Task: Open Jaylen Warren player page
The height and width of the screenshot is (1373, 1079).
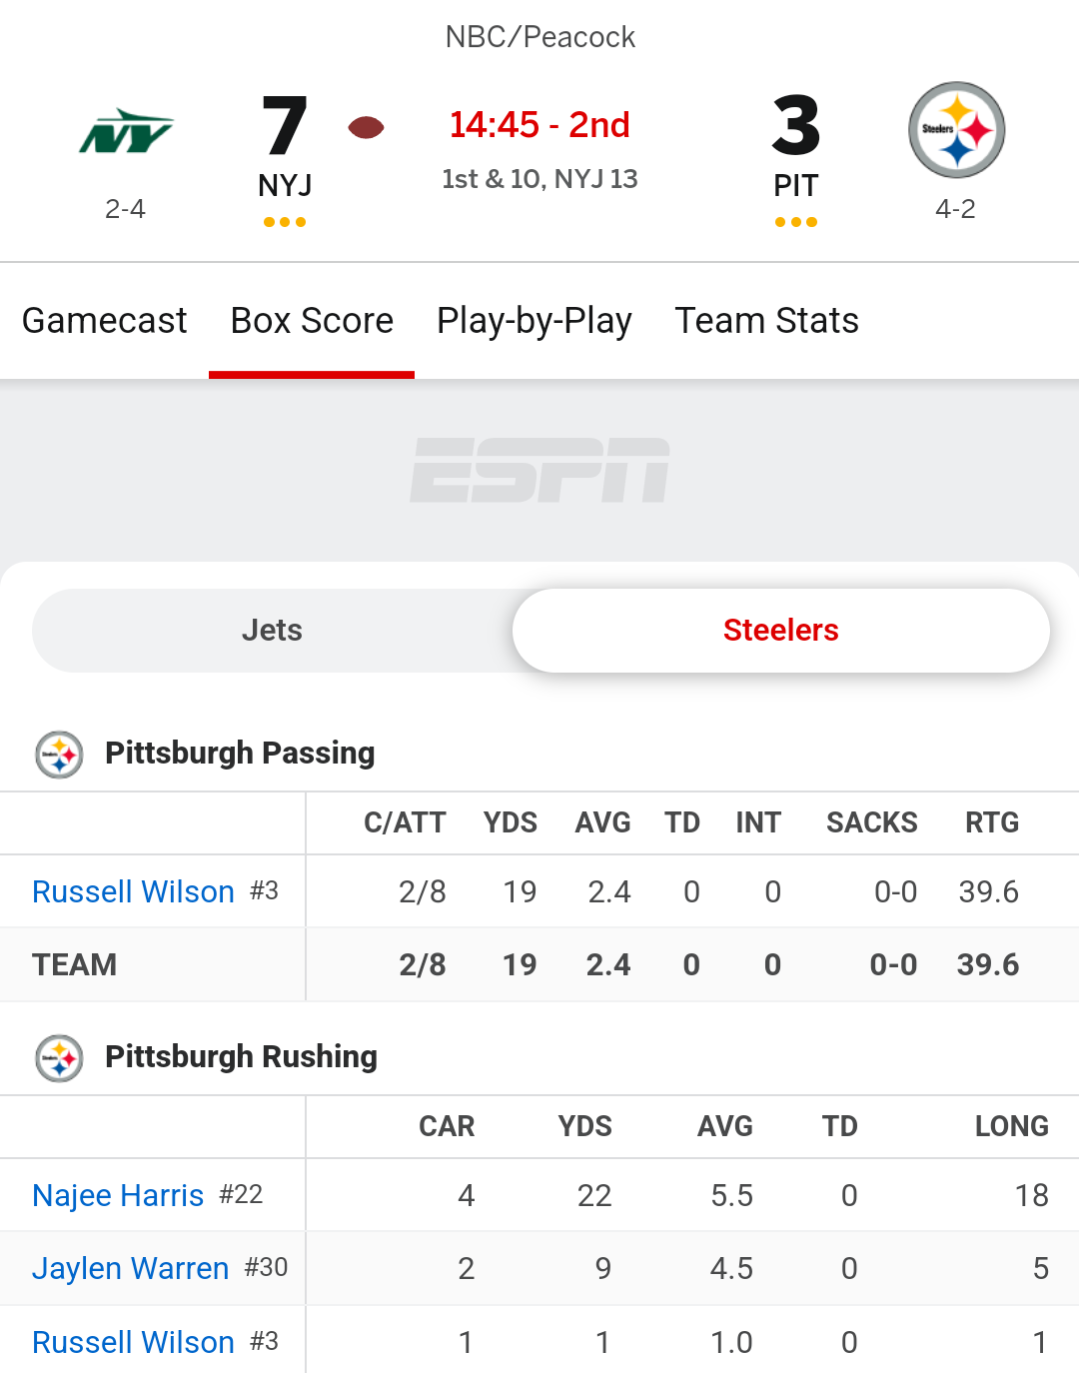Action: (x=131, y=1268)
